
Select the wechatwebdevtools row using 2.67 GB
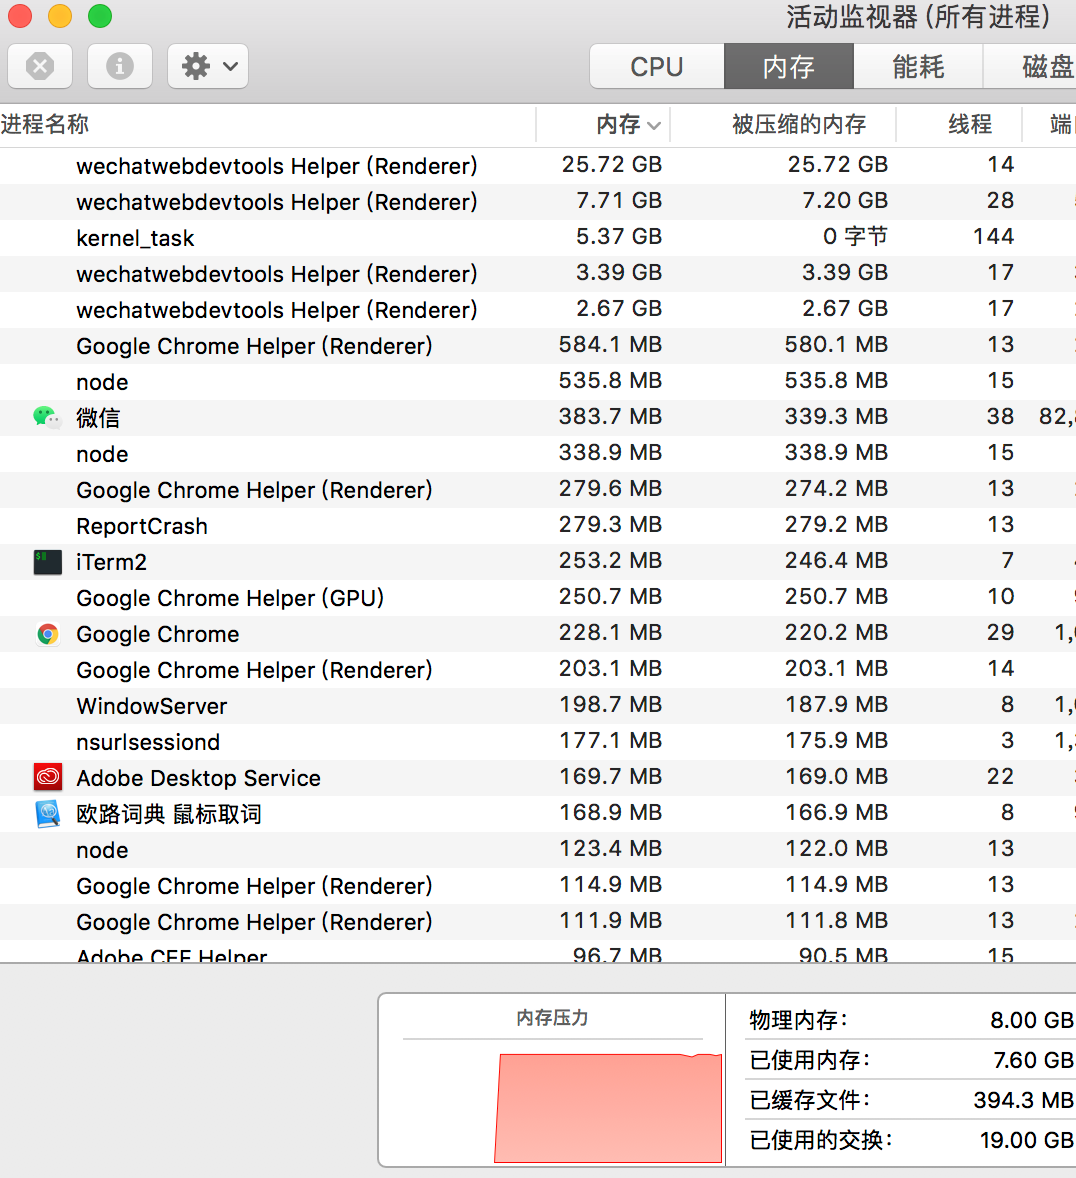pyautogui.click(x=538, y=310)
